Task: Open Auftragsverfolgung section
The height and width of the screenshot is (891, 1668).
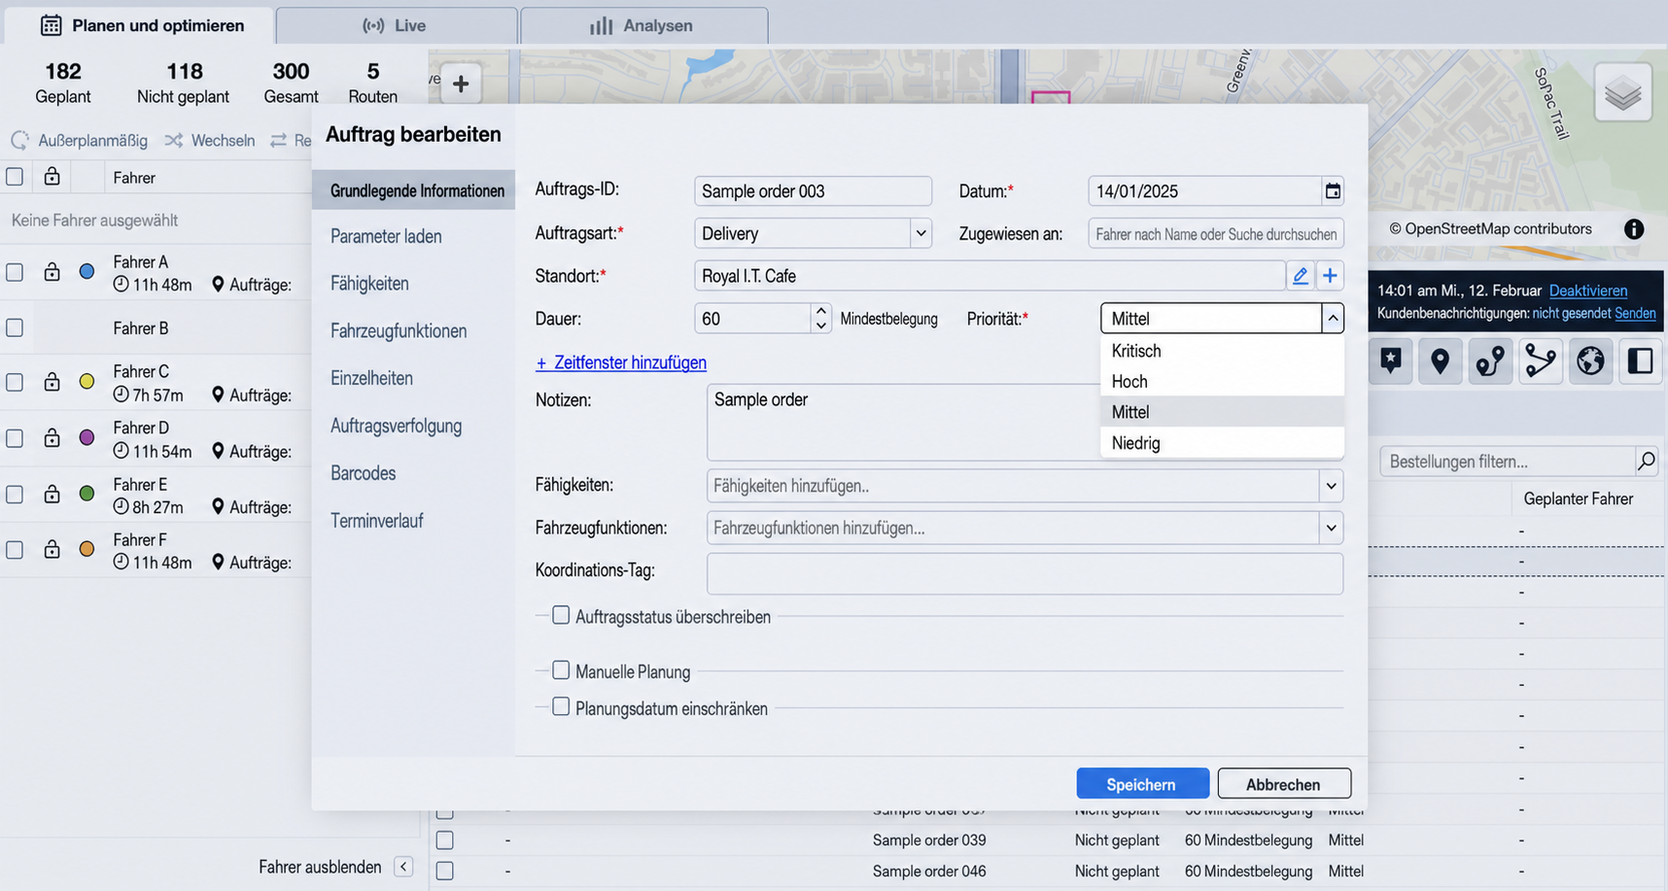Action: (396, 426)
